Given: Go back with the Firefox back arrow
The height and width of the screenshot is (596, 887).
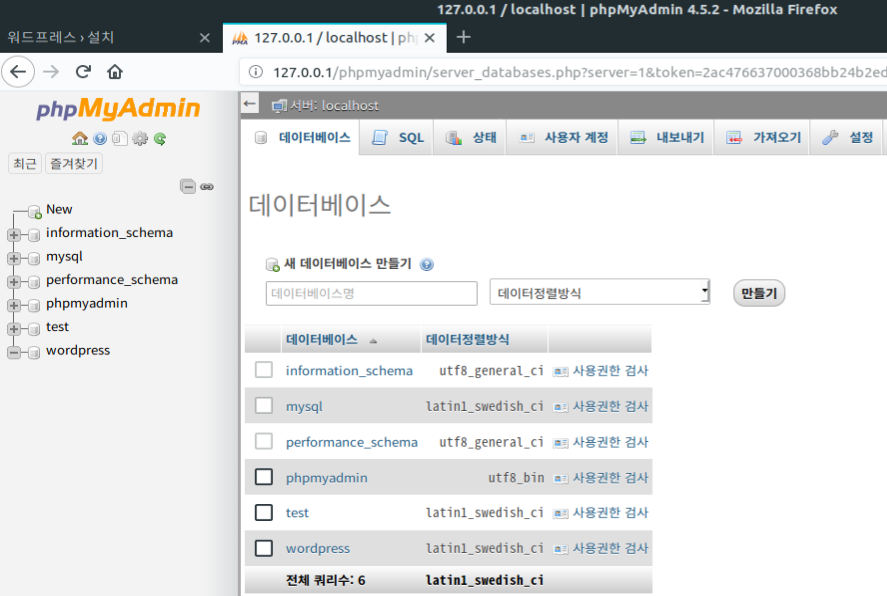Looking at the screenshot, I should coord(18,72).
